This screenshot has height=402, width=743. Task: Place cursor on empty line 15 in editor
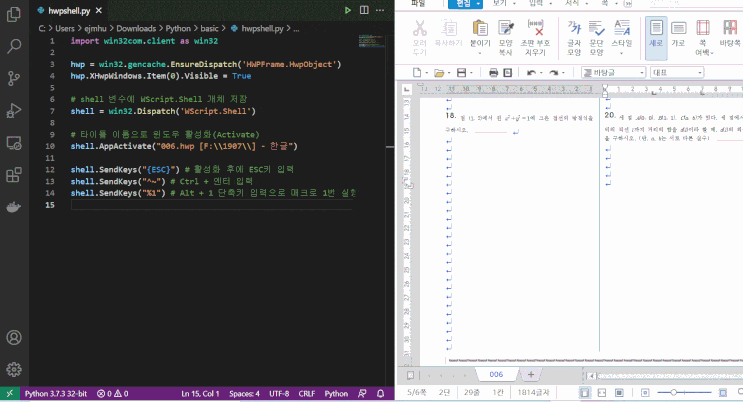coord(211,205)
